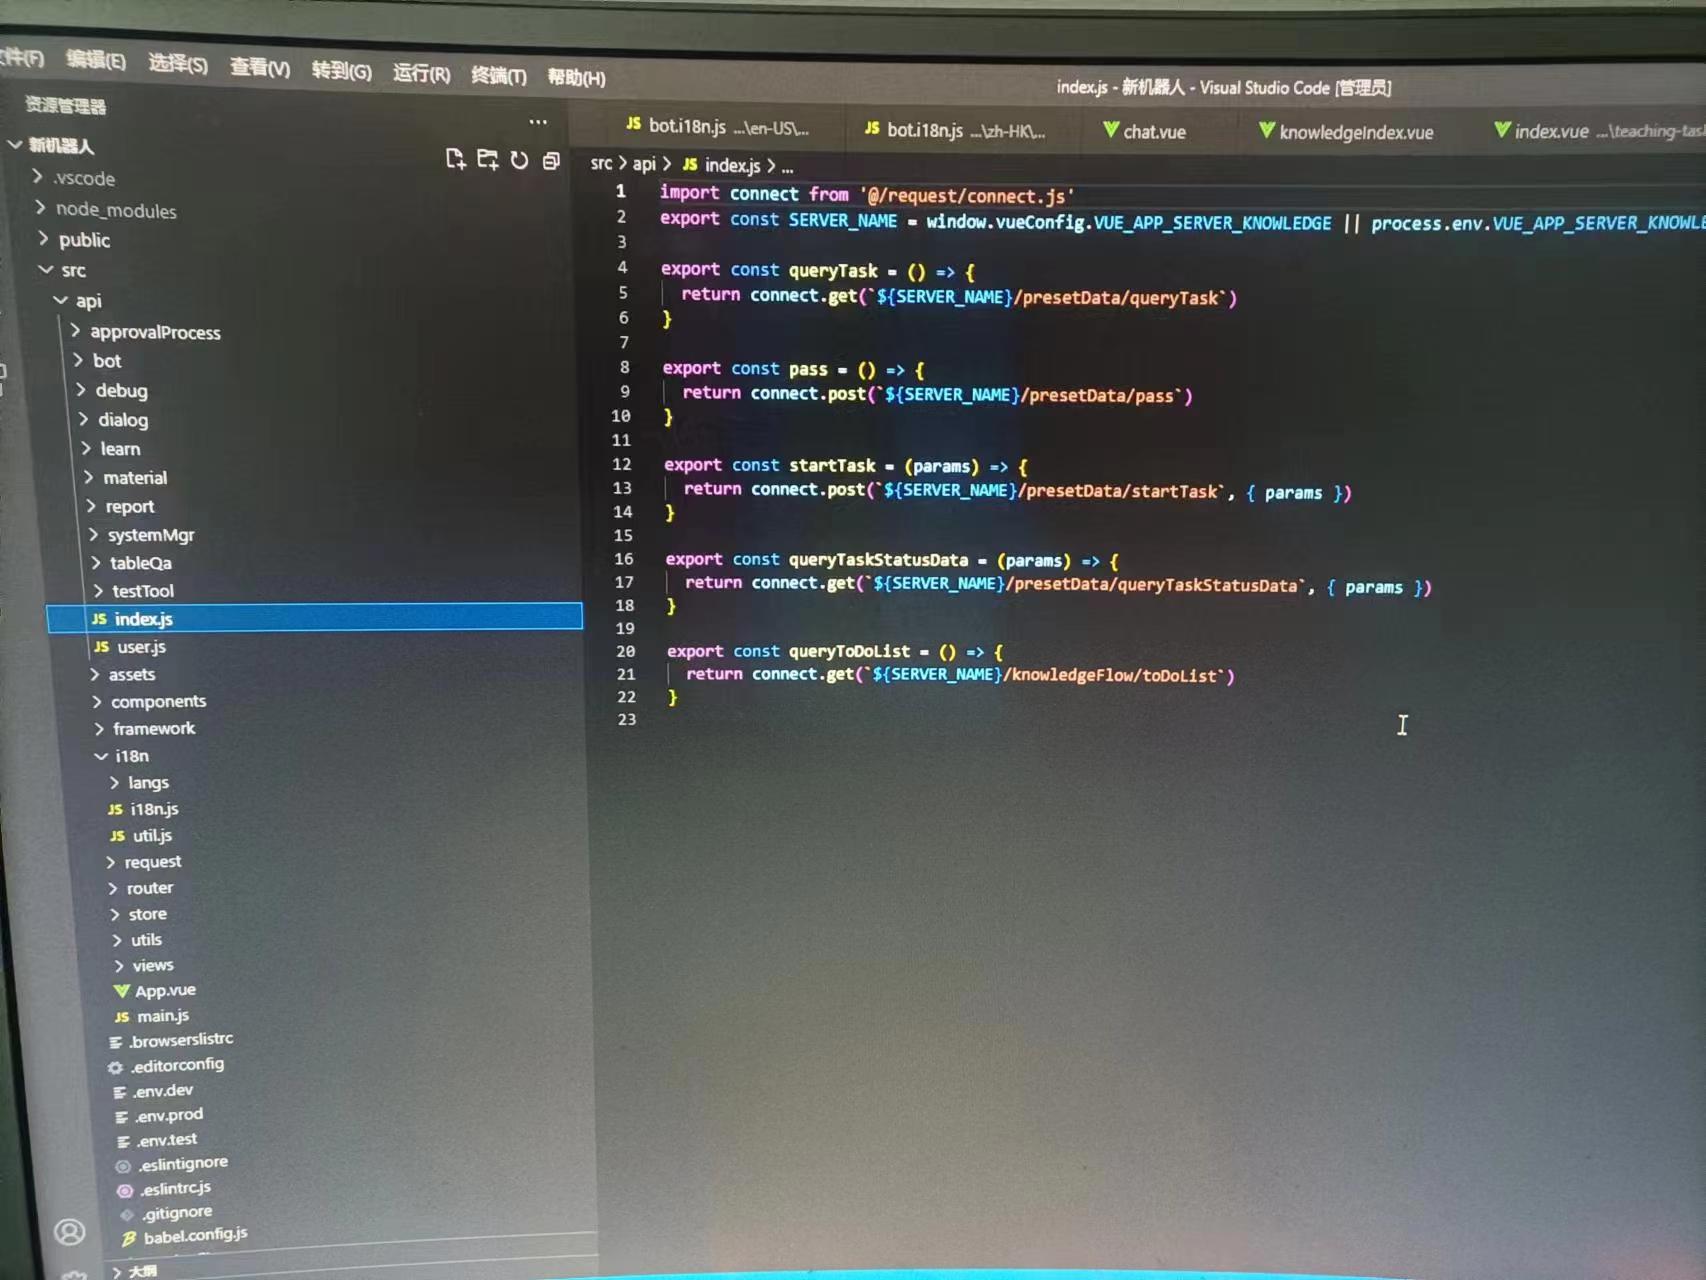Open the 终端(T) menu

[498, 76]
